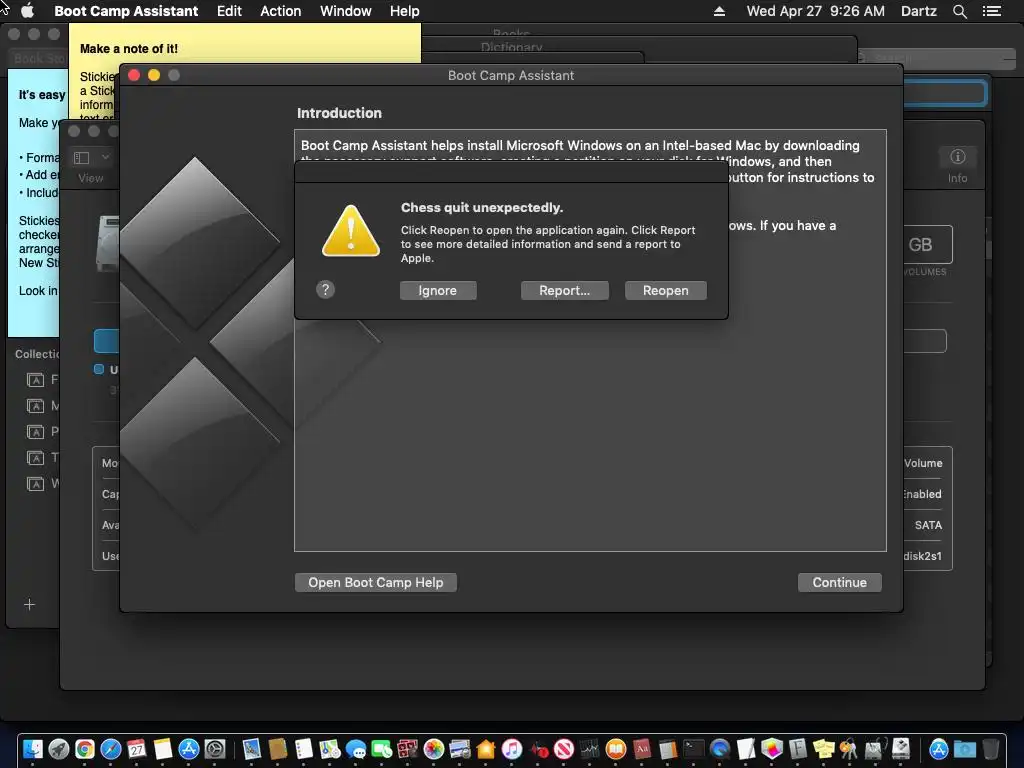Open Keychain Access from the Dock

point(849,748)
